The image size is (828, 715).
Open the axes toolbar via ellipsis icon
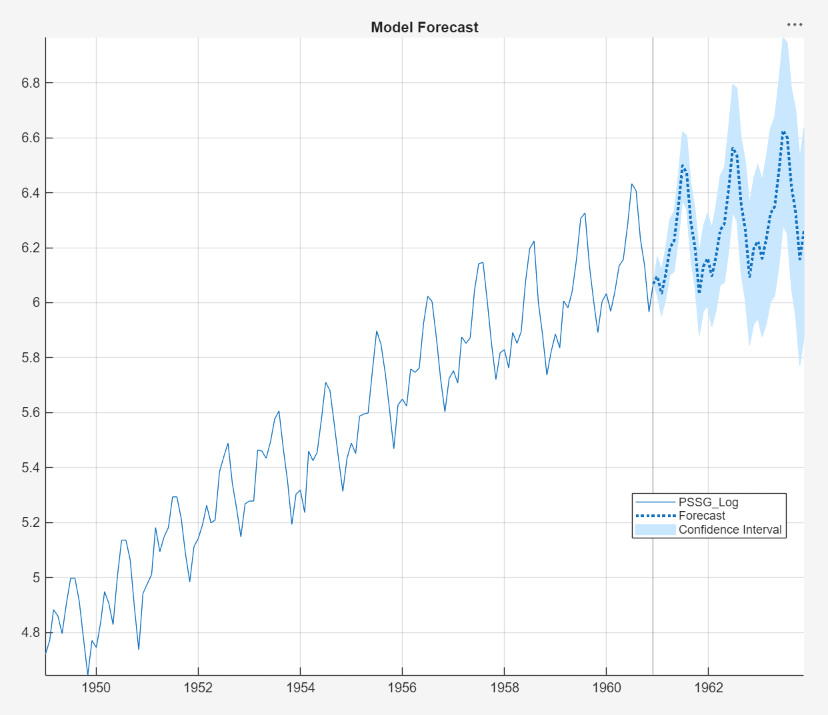click(x=797, y=22)
